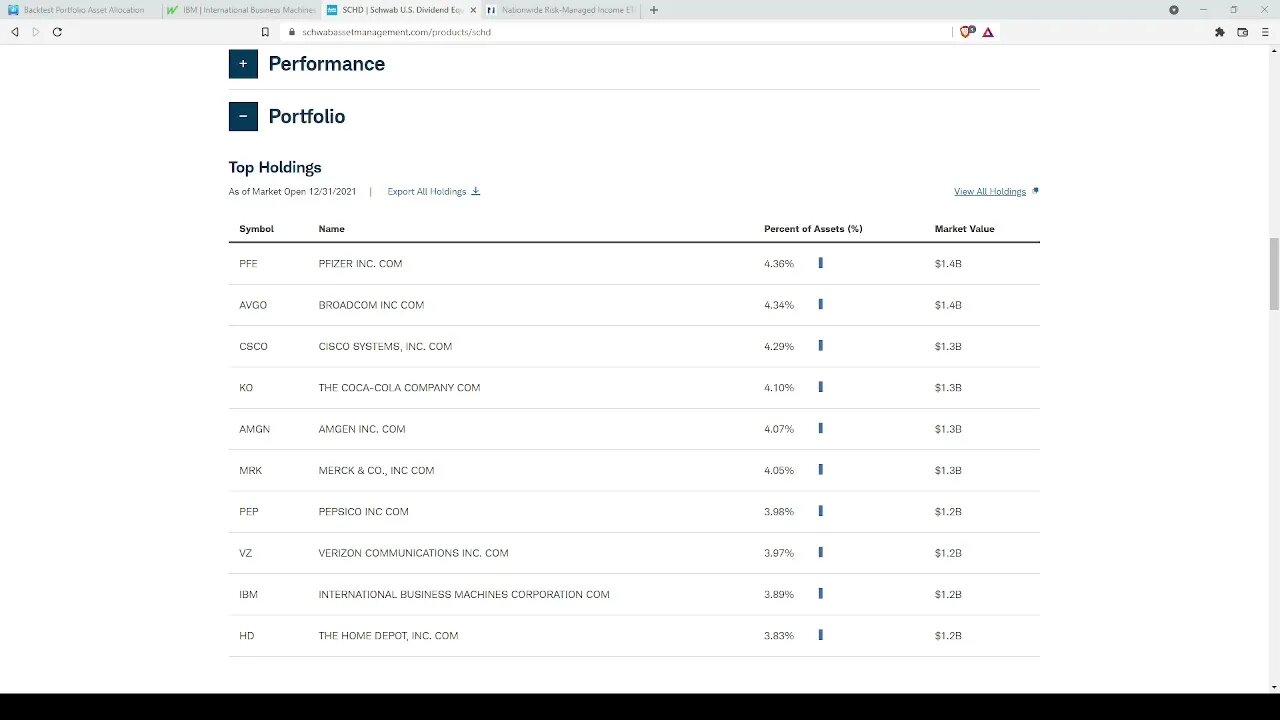Viewport: 1280px width, 720px height.
Task: Click PFIZER INC. COM name
Action: (x=360, y=264)
